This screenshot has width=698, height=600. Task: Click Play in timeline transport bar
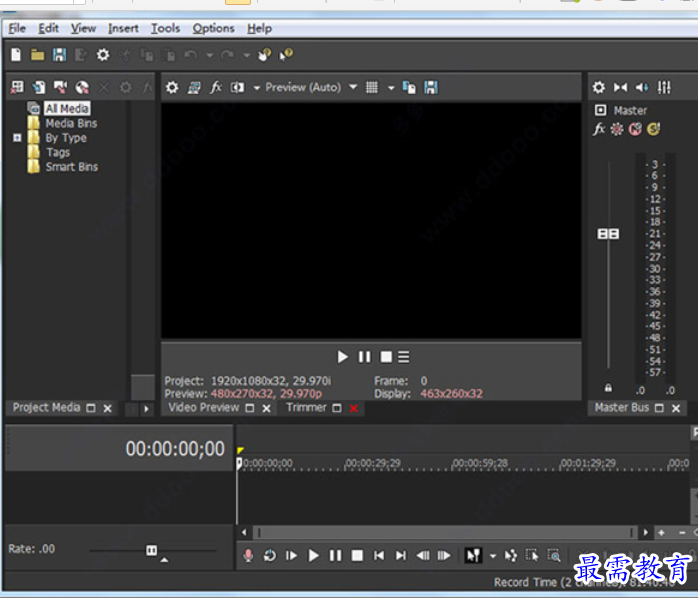(313, 555)
